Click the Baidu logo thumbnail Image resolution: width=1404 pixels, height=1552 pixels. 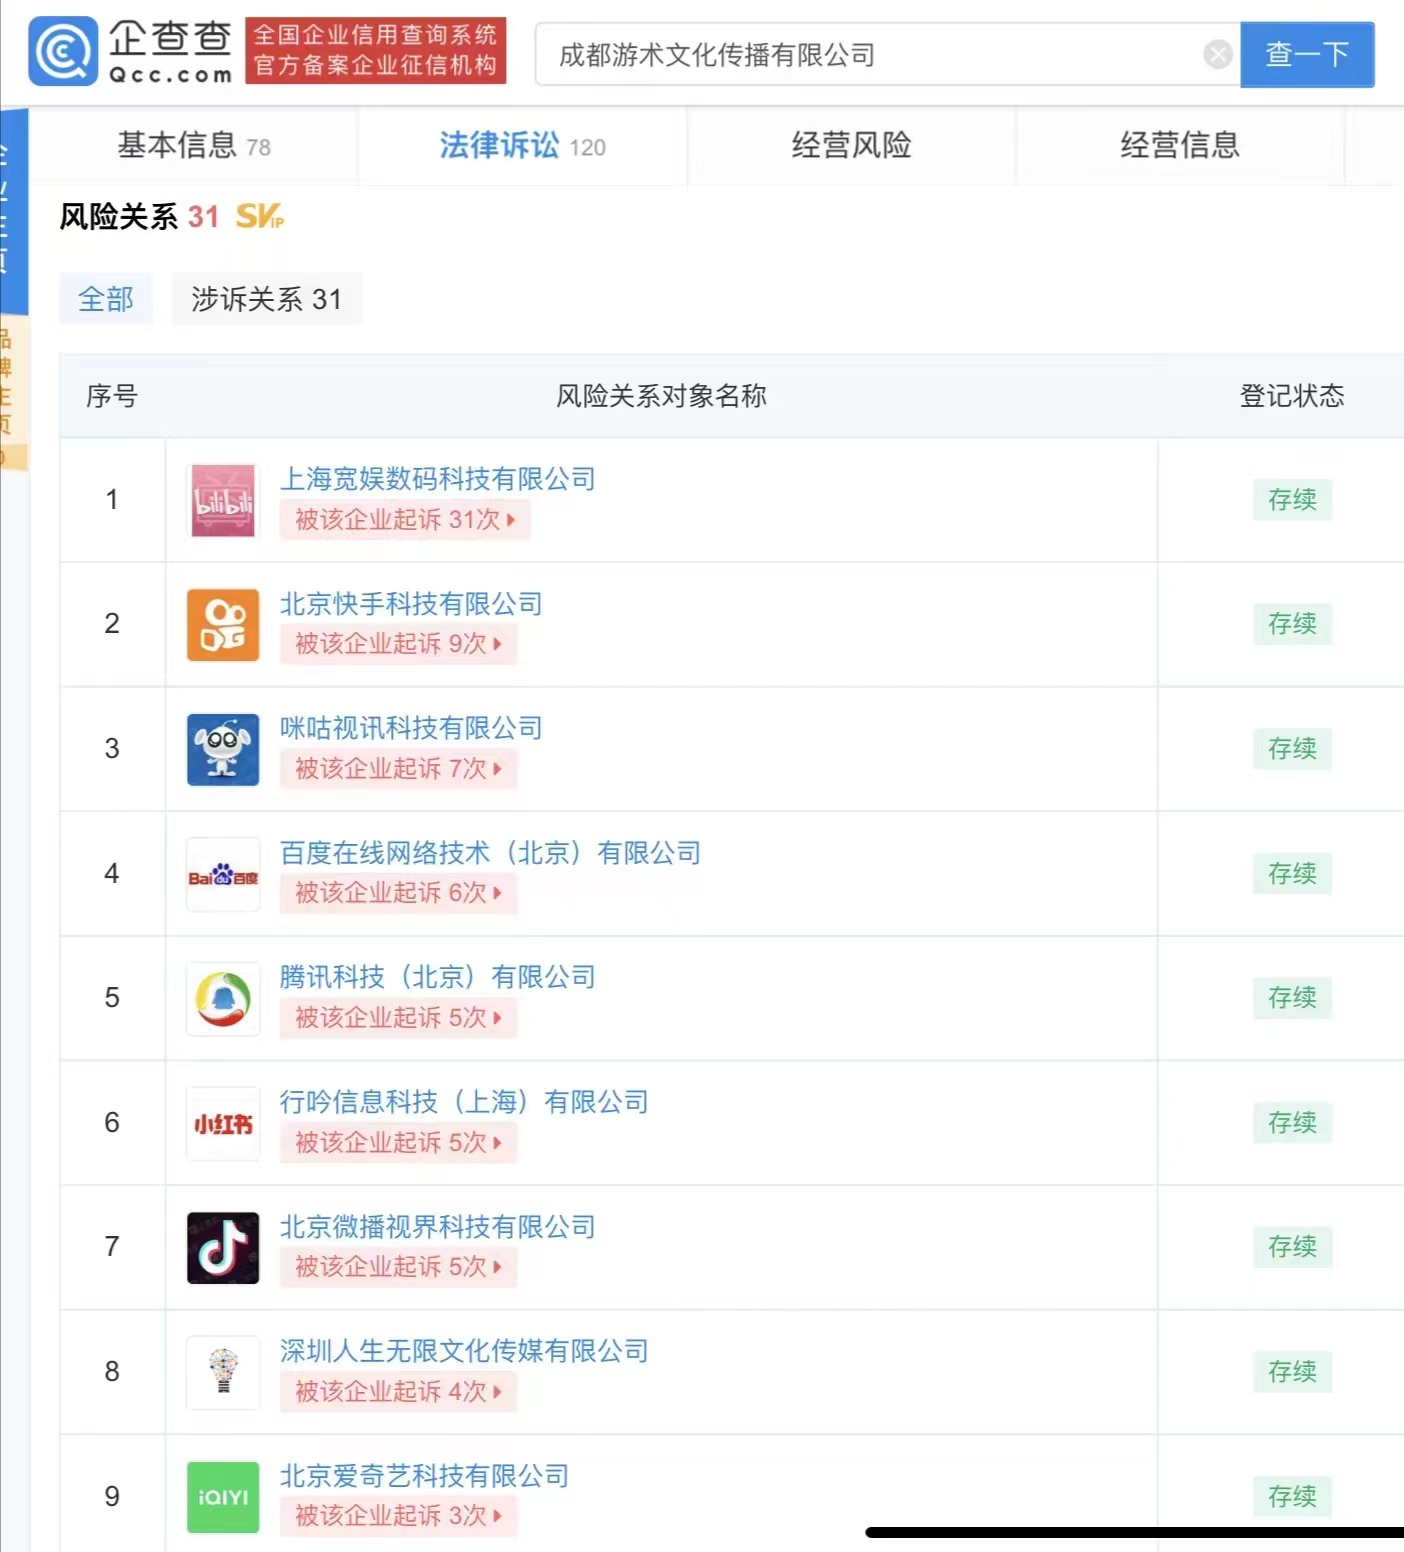click(x=222, y=875)
